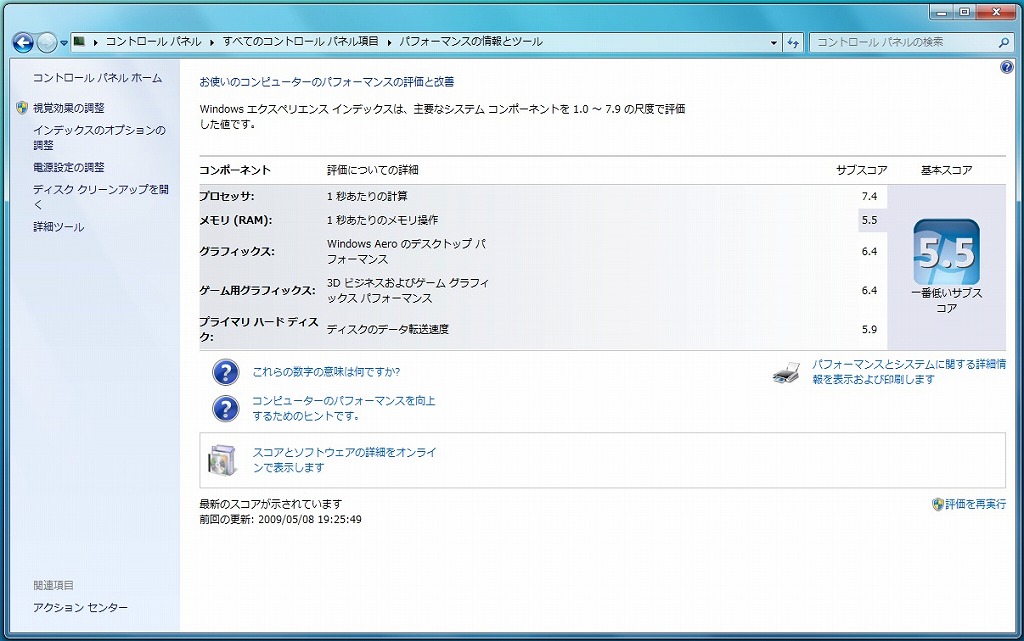Click shield icon beside 評価を再実行
This screenshot has height=641, width=1024.
[x=938, y=504]
